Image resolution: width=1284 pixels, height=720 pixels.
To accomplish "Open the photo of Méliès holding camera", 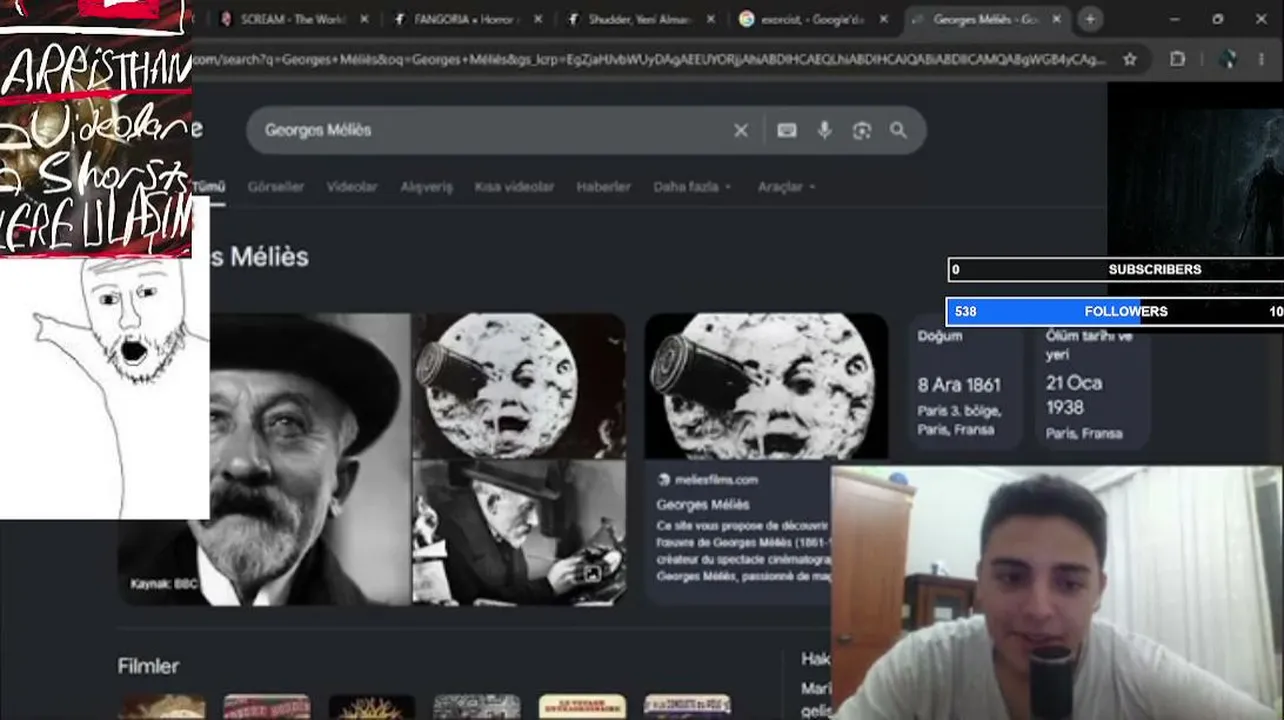I will tap(519, 533).
